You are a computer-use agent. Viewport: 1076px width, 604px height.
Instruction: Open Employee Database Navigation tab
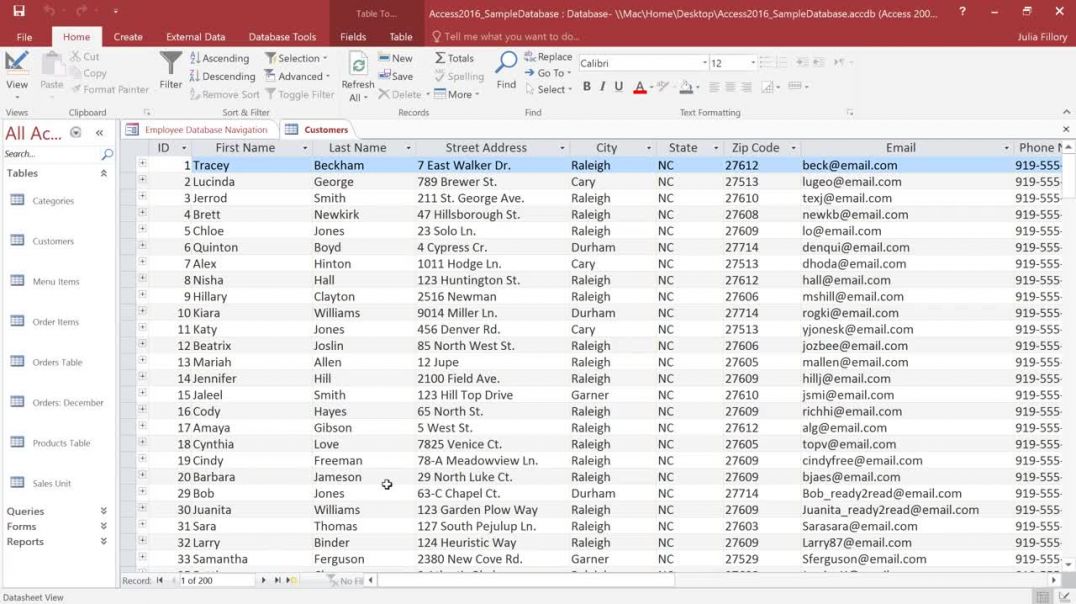click(x=199, y=130)
